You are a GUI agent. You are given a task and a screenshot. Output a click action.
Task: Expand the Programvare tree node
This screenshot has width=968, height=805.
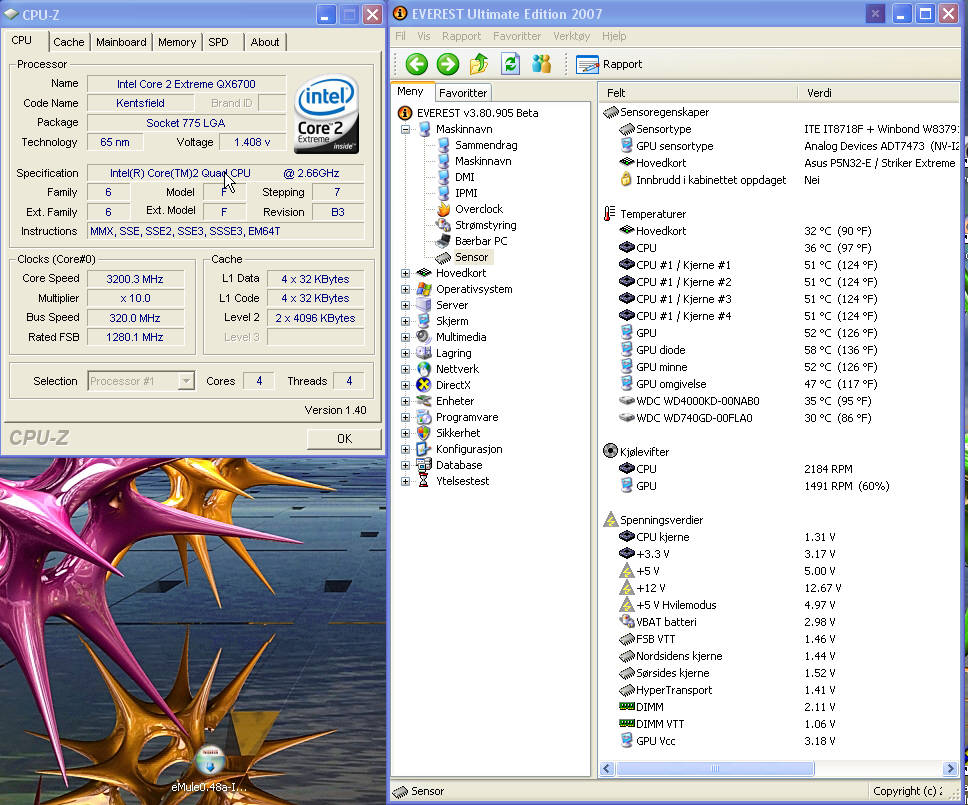click(406, 417)
